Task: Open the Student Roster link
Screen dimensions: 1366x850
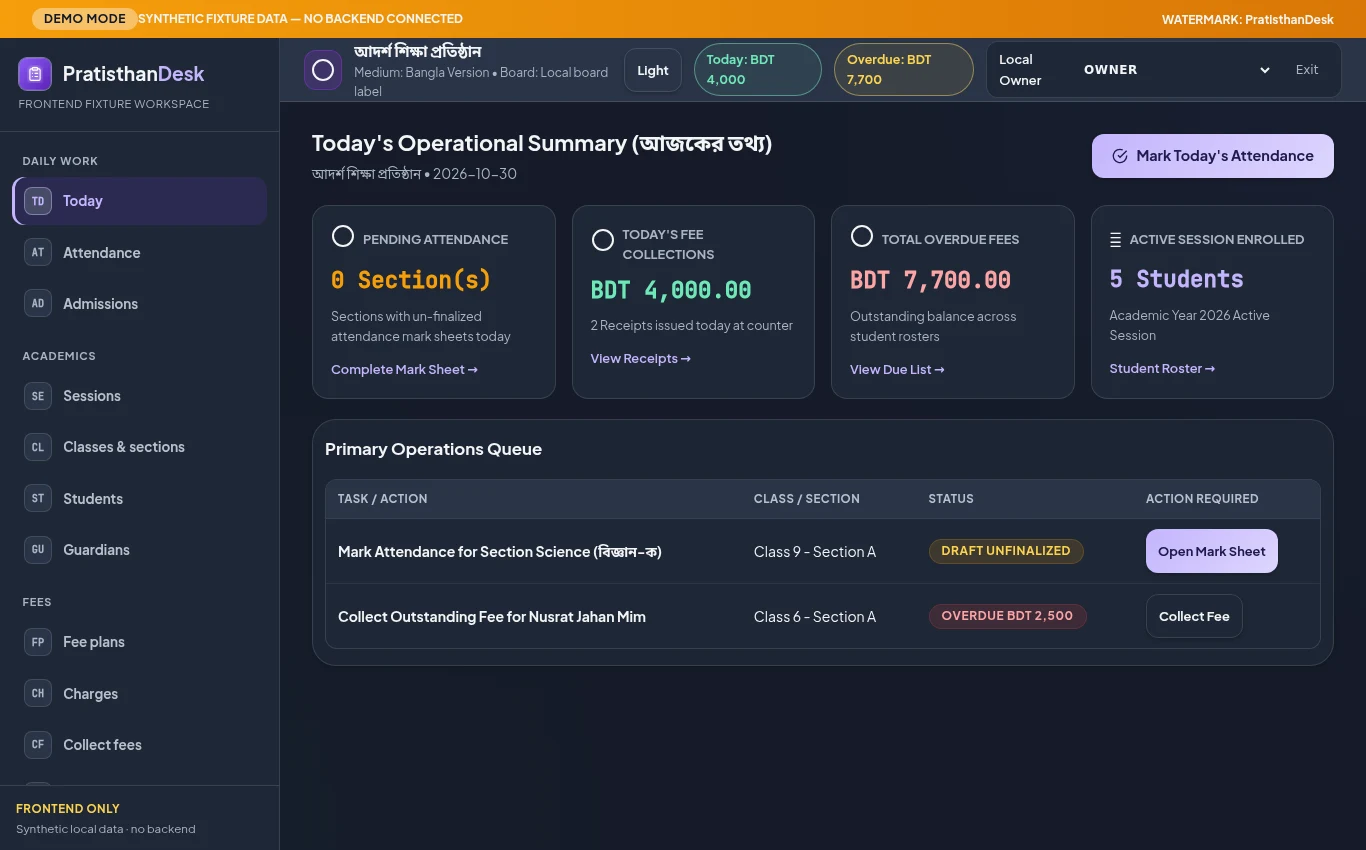Action: pos(1162,369)
